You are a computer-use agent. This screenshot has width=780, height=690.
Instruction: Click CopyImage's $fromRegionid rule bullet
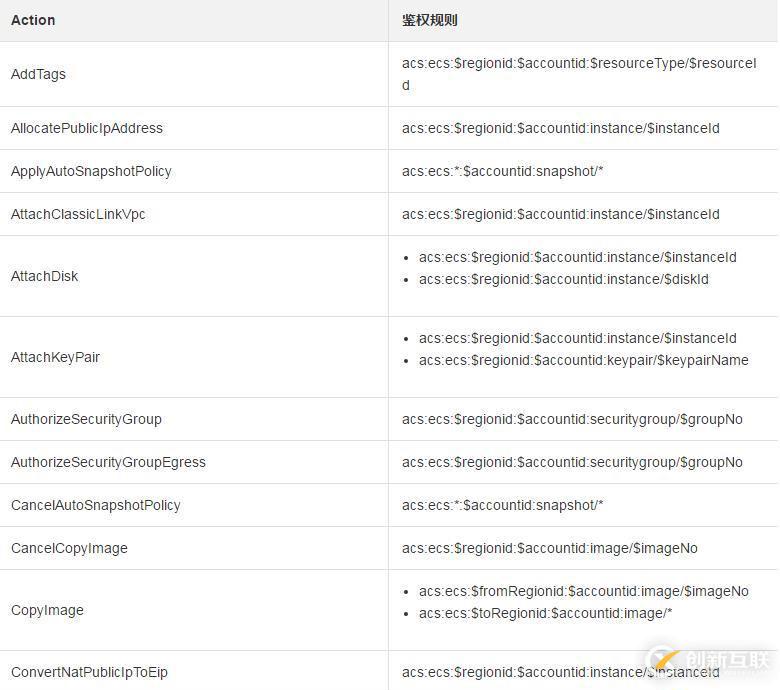tap(584, 591)
